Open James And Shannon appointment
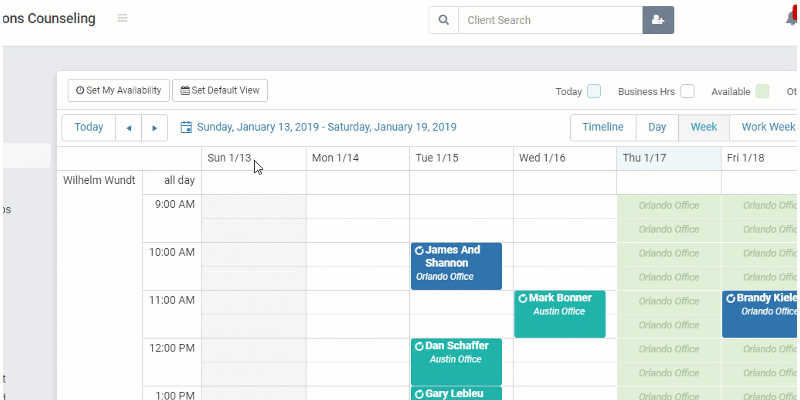Viewport: 800px width, 400px height. [x=456, y=266]
